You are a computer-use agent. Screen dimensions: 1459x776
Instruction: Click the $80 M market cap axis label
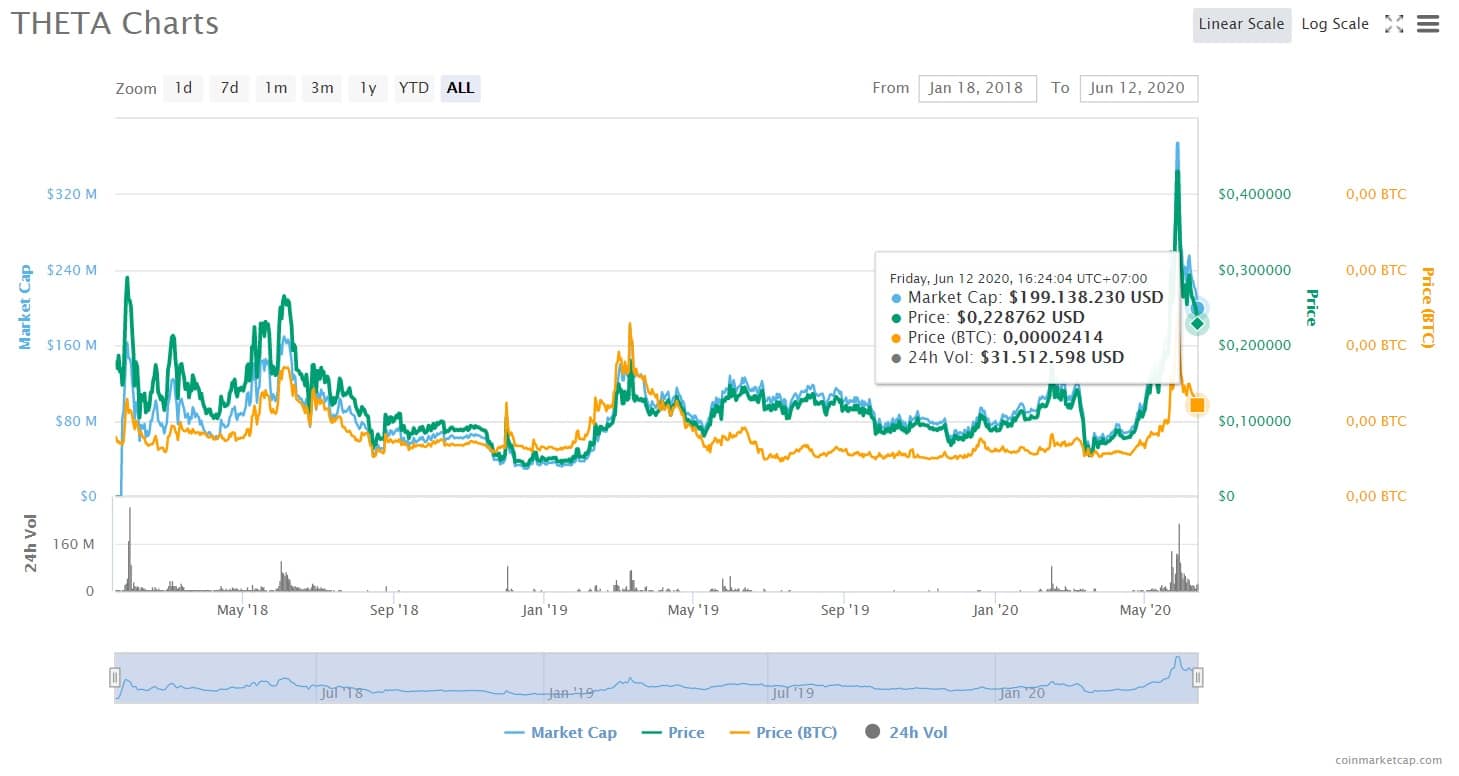76,421
